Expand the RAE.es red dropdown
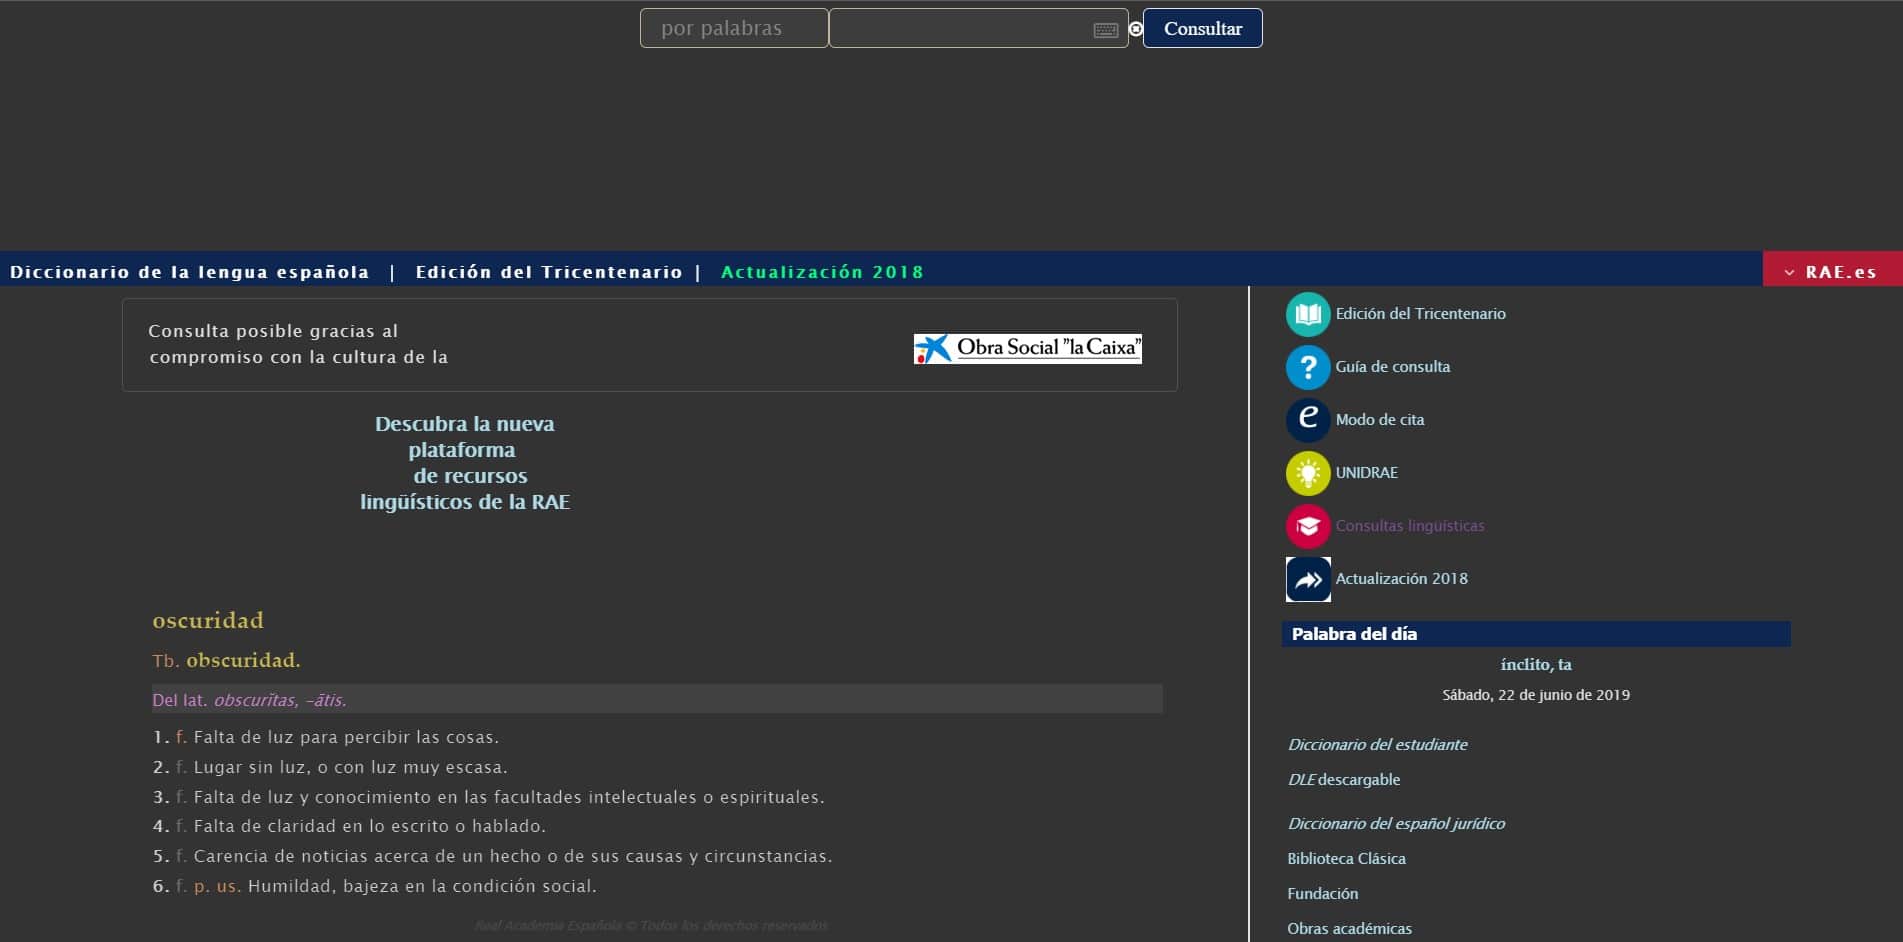 point(1832,271)
